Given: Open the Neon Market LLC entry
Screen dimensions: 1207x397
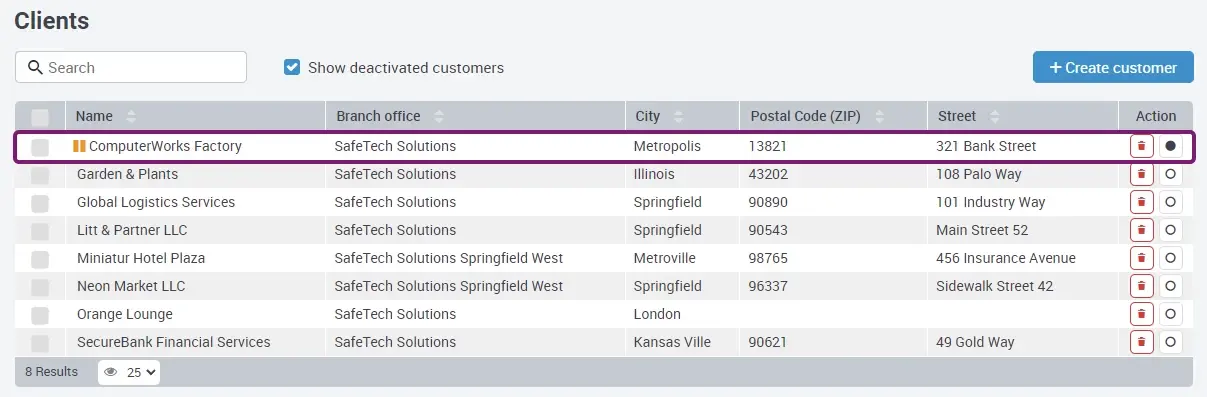Looking at the screenshot, I should tap(131, 286).
